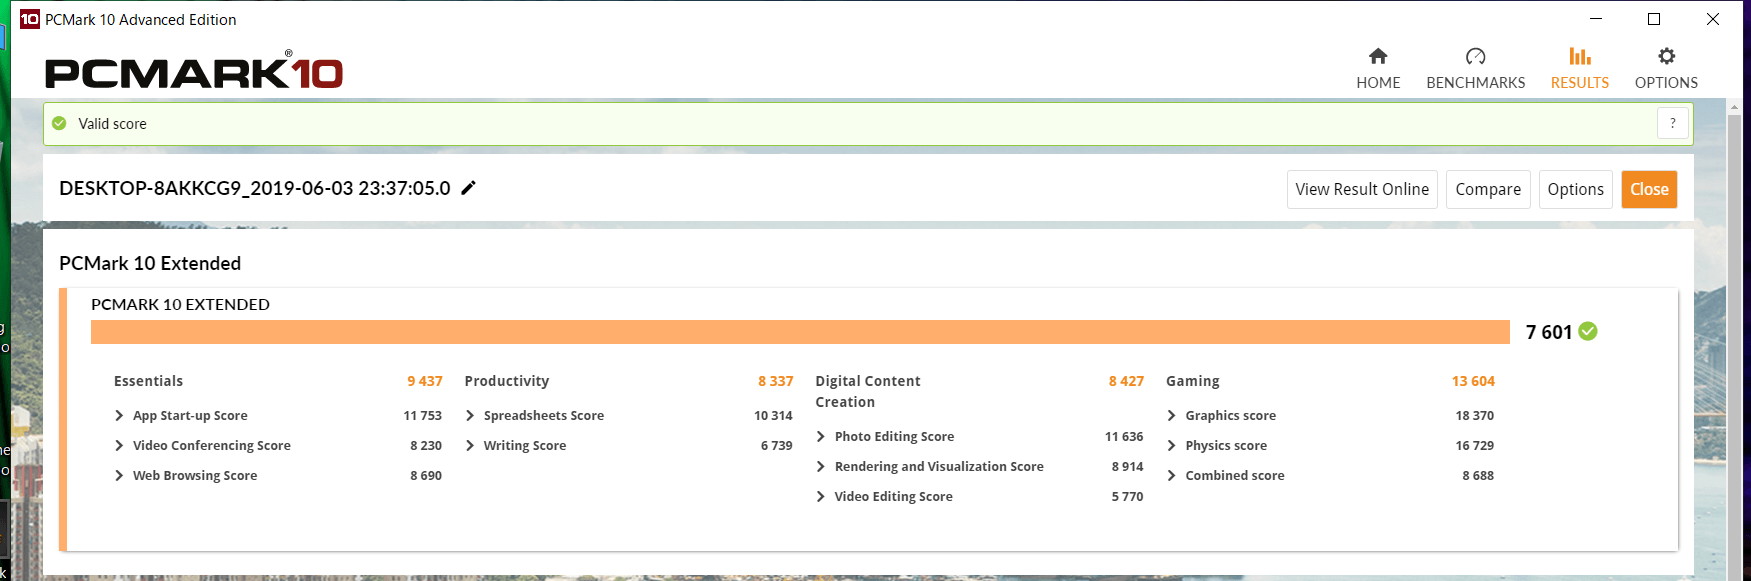Screen dimensions: 1751x581
Task: Click the Valid score message text
Action: [113, 124]
